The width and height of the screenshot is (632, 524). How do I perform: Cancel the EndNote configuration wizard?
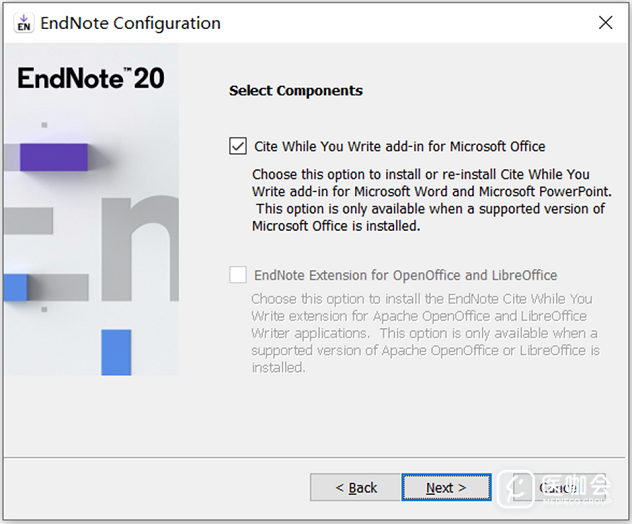[557, 488]
